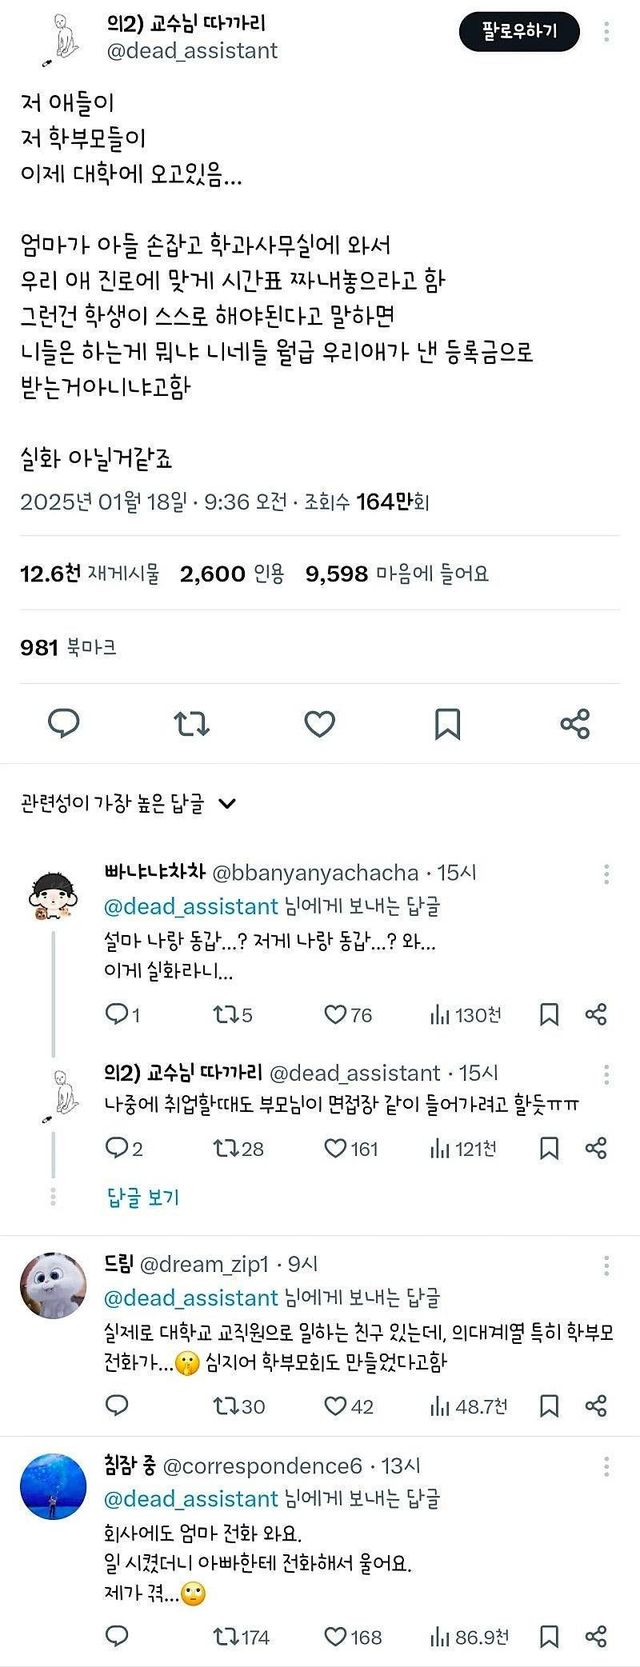The image size is (640, 1667).
Task: Open more options menu on main post
Action: (606, 32)
